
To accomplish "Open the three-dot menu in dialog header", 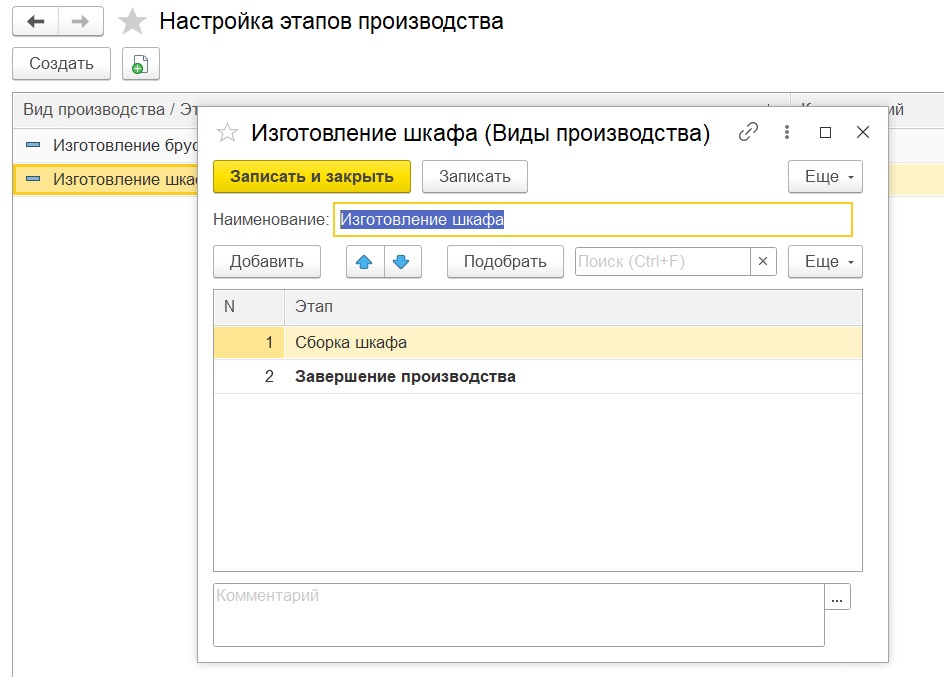I will (x=787, y=132).
